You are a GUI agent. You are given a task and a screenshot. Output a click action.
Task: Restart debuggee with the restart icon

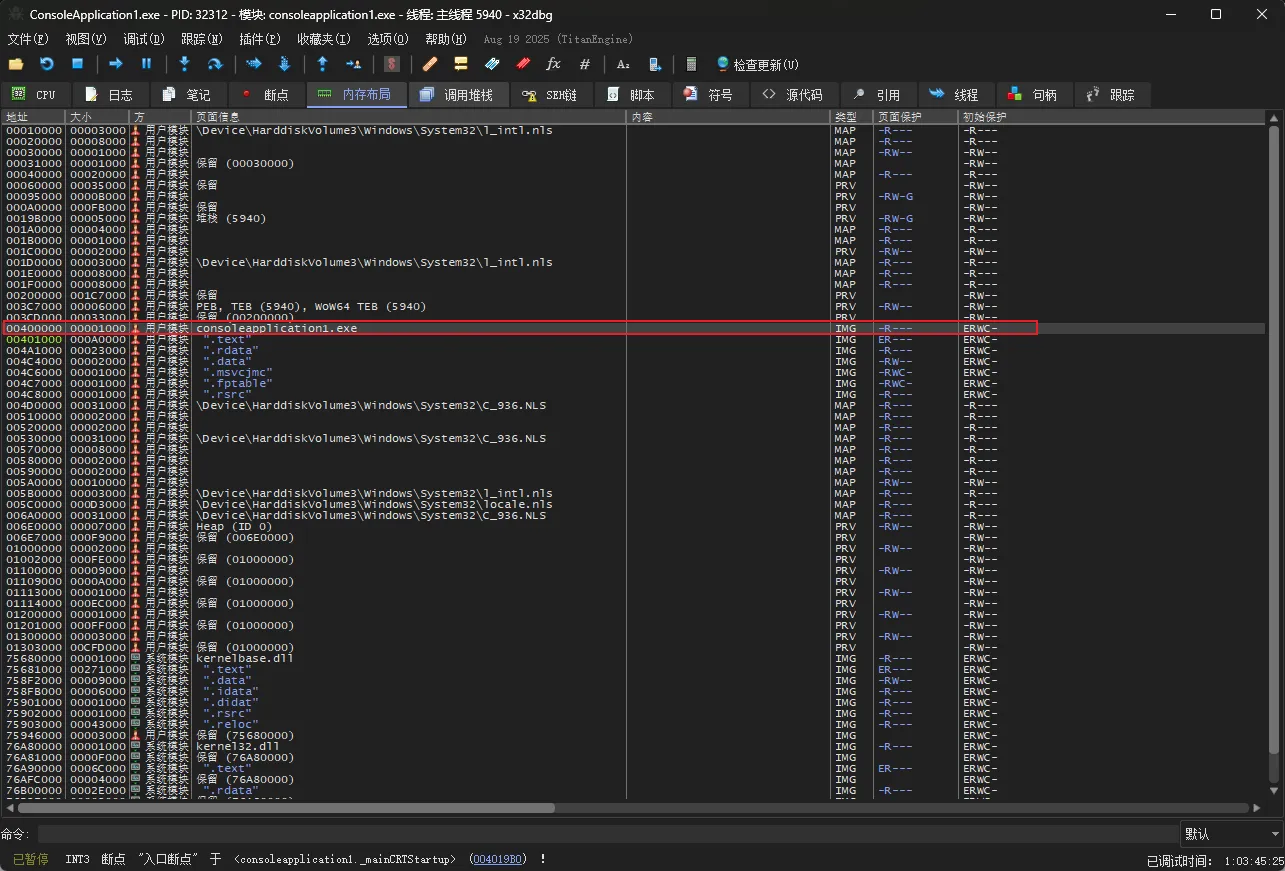coord(46,64)
